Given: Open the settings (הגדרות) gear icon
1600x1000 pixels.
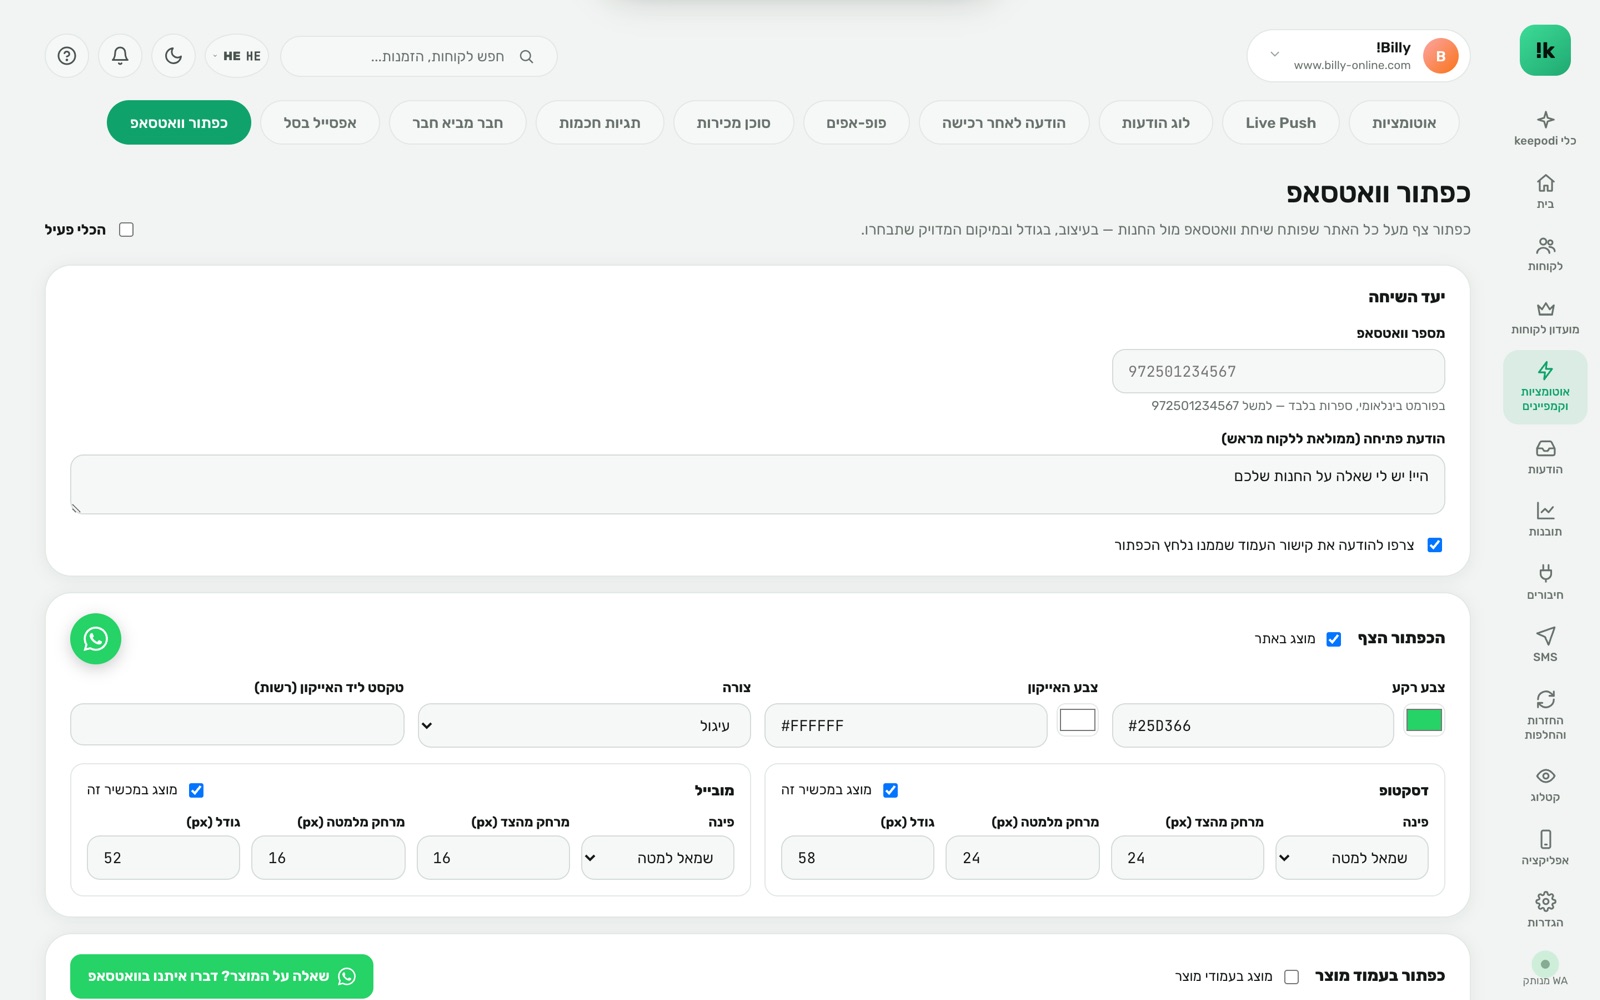Looking at the screenshot, I should tap(1545, 901).
